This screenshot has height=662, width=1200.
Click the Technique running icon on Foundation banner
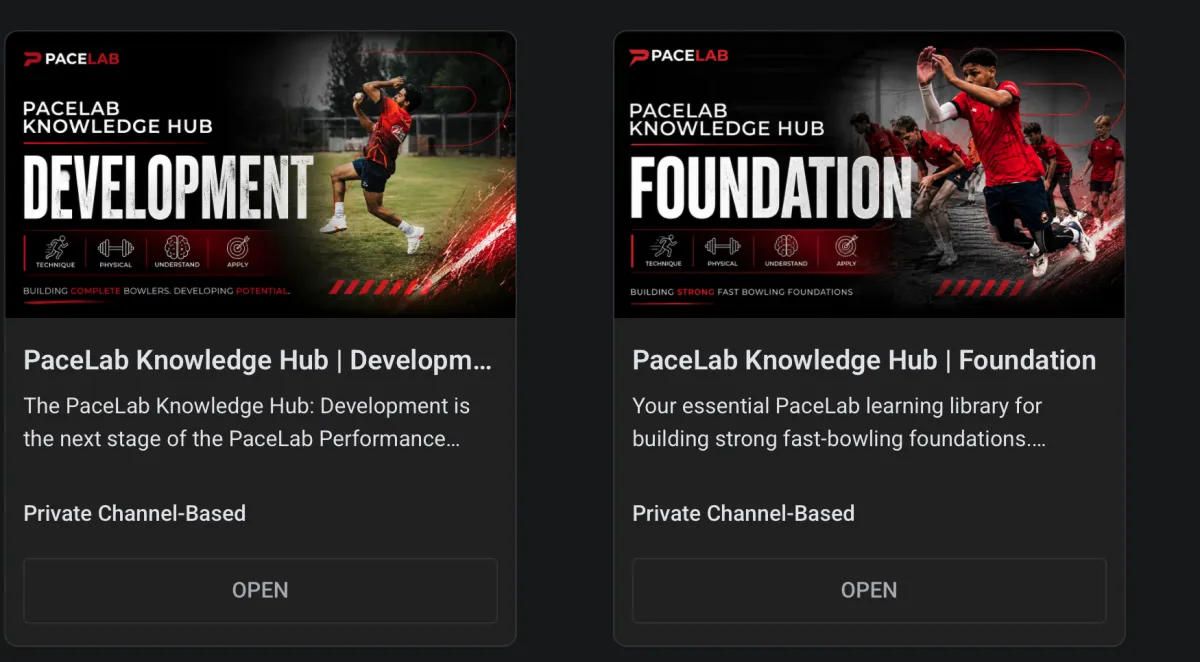[663, 246]
